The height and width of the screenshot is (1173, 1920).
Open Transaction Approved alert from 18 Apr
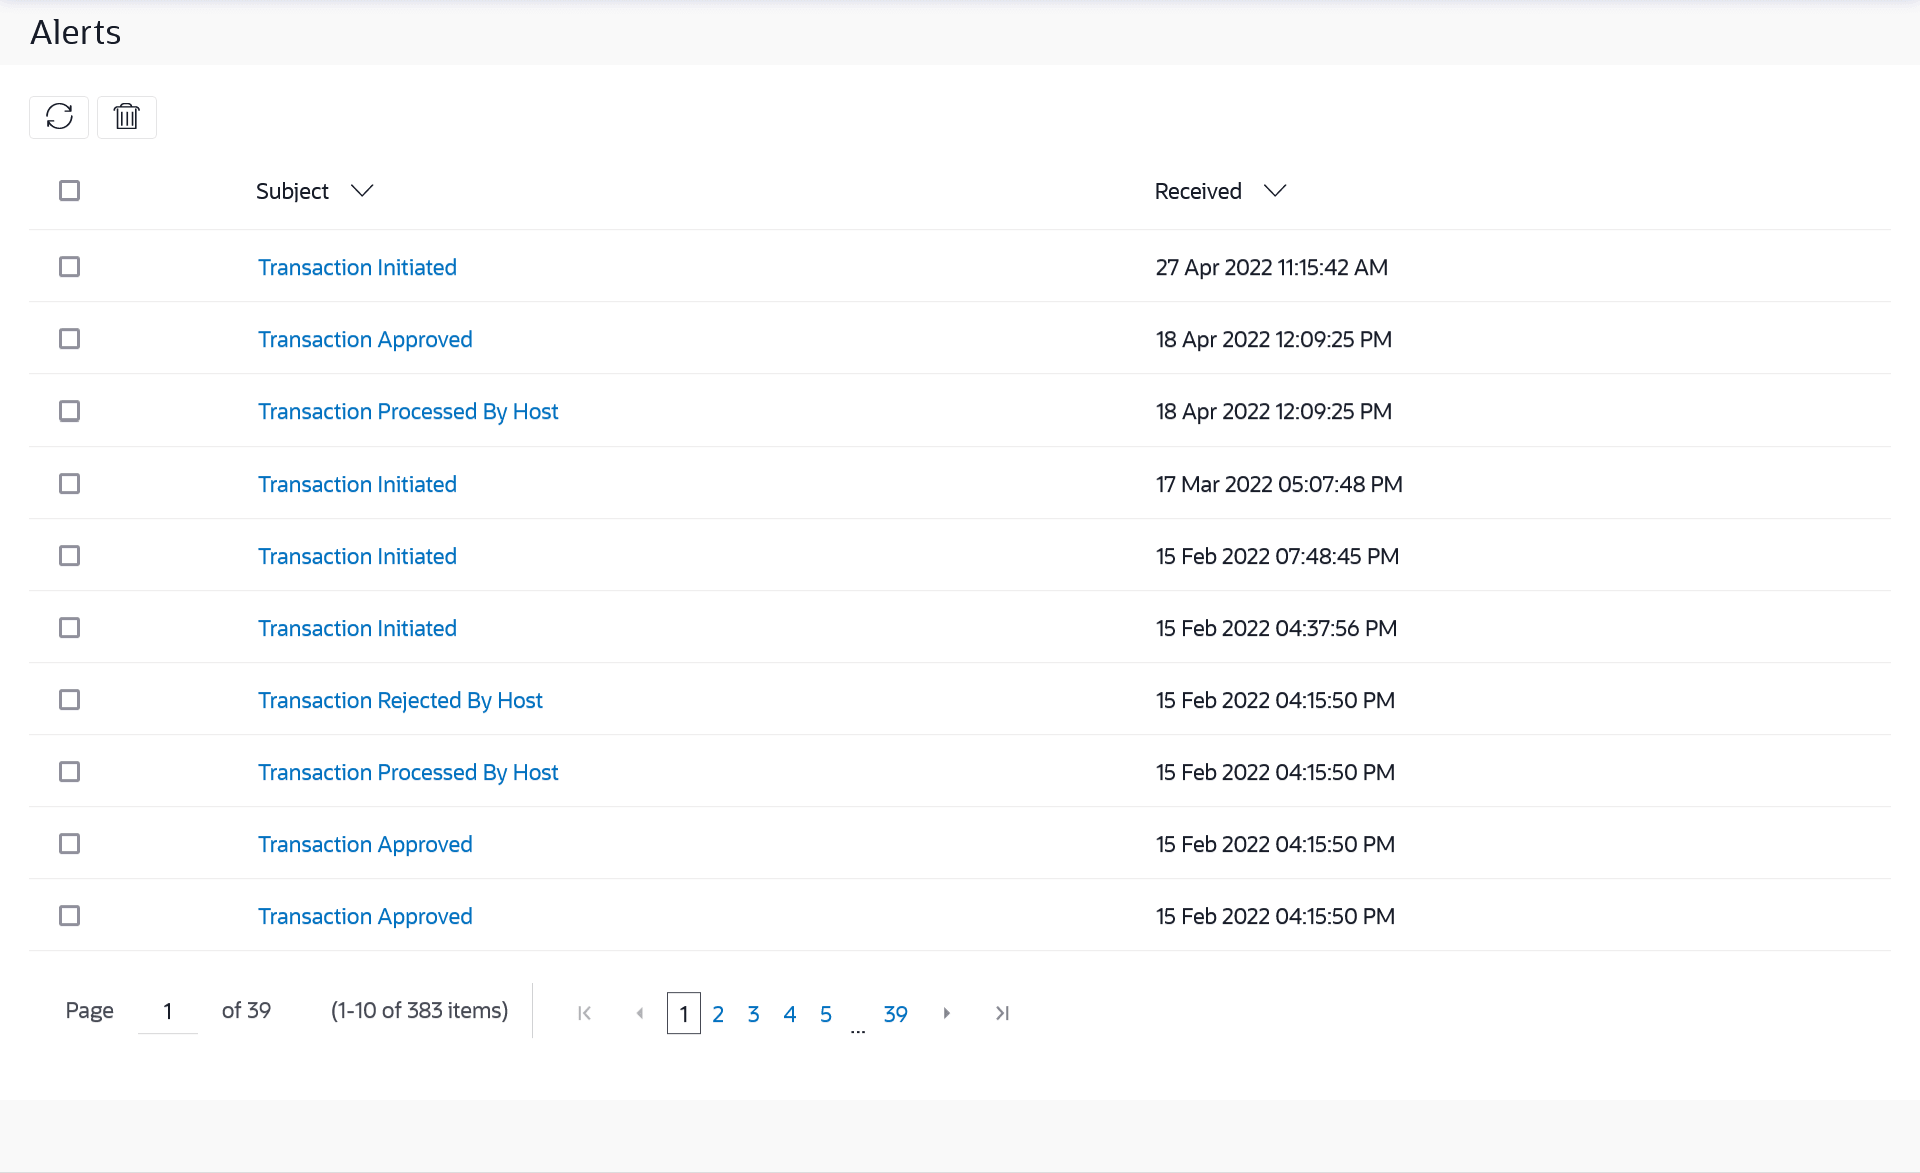(x=365, y=339)
